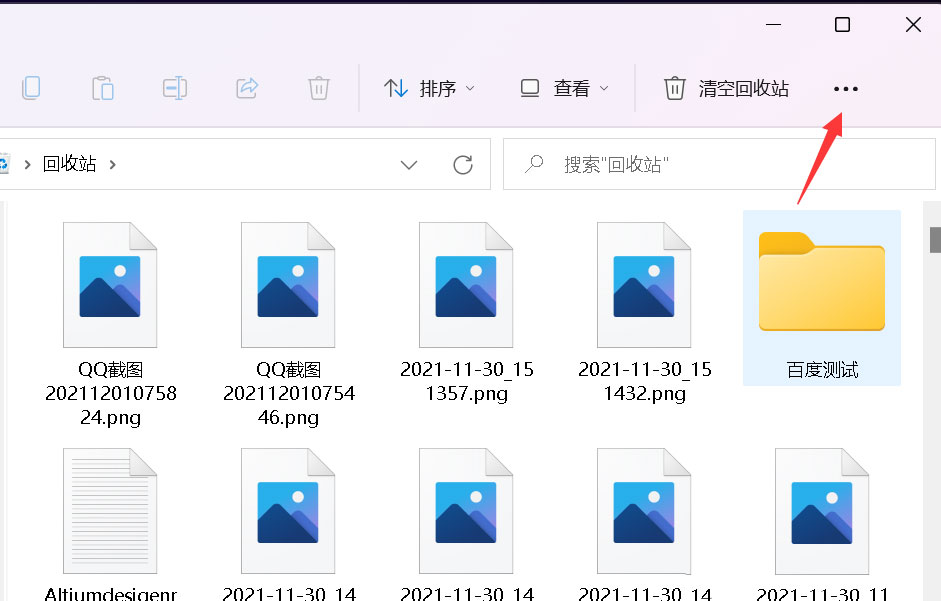The width and height of the screenshot is (941, 601).
Task: Open the three-dot See more menu
Action: pos(846,89)
